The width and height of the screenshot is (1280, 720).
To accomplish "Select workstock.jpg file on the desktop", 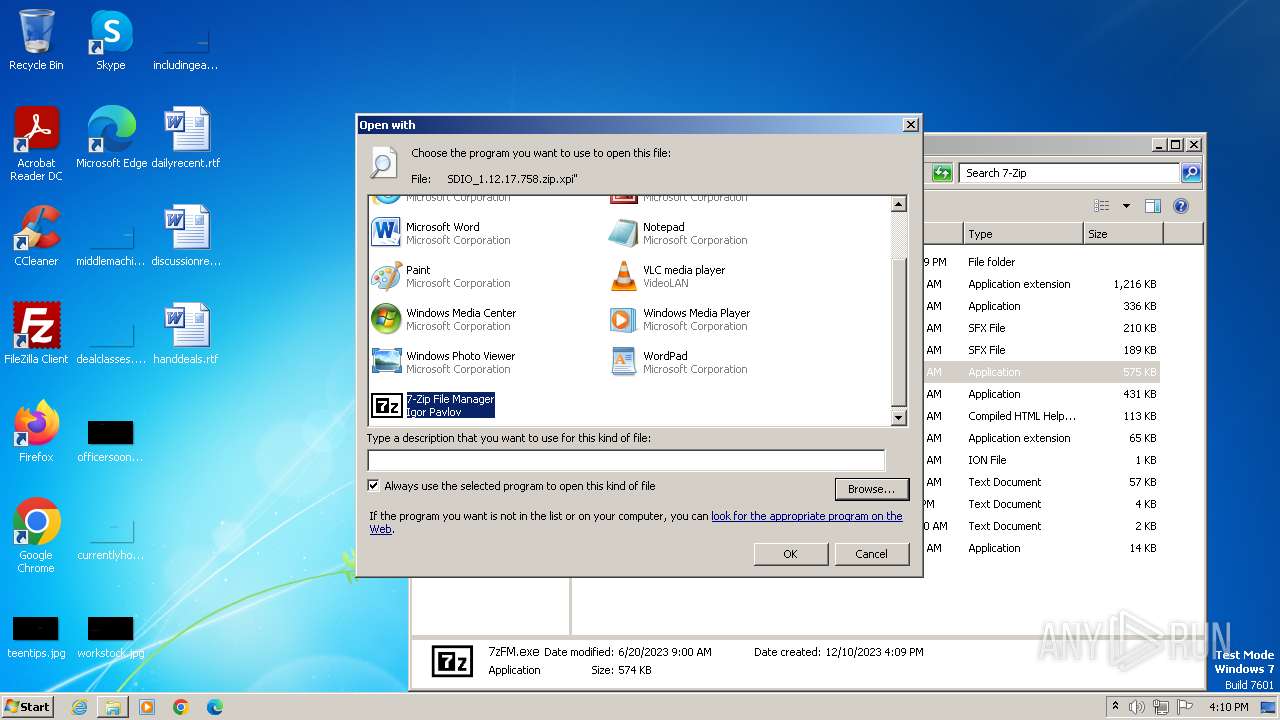I will pos(110,636).
